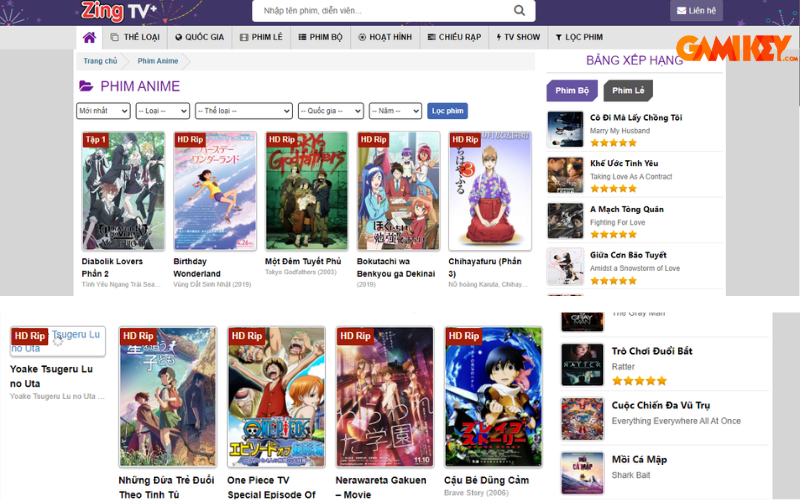
Task: Open the TV SHOW menu
Action: point(518,37)
